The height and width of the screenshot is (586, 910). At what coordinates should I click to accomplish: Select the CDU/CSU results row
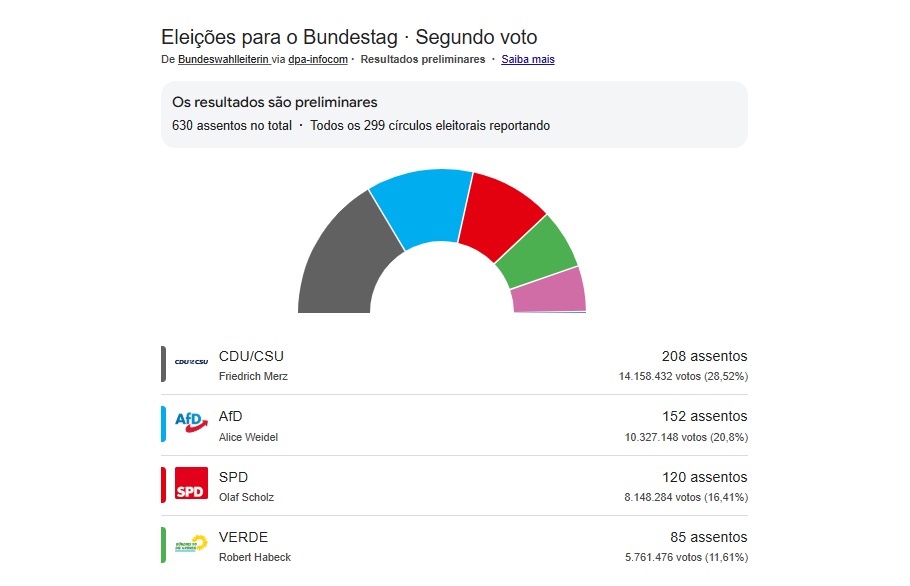(455, 365)
